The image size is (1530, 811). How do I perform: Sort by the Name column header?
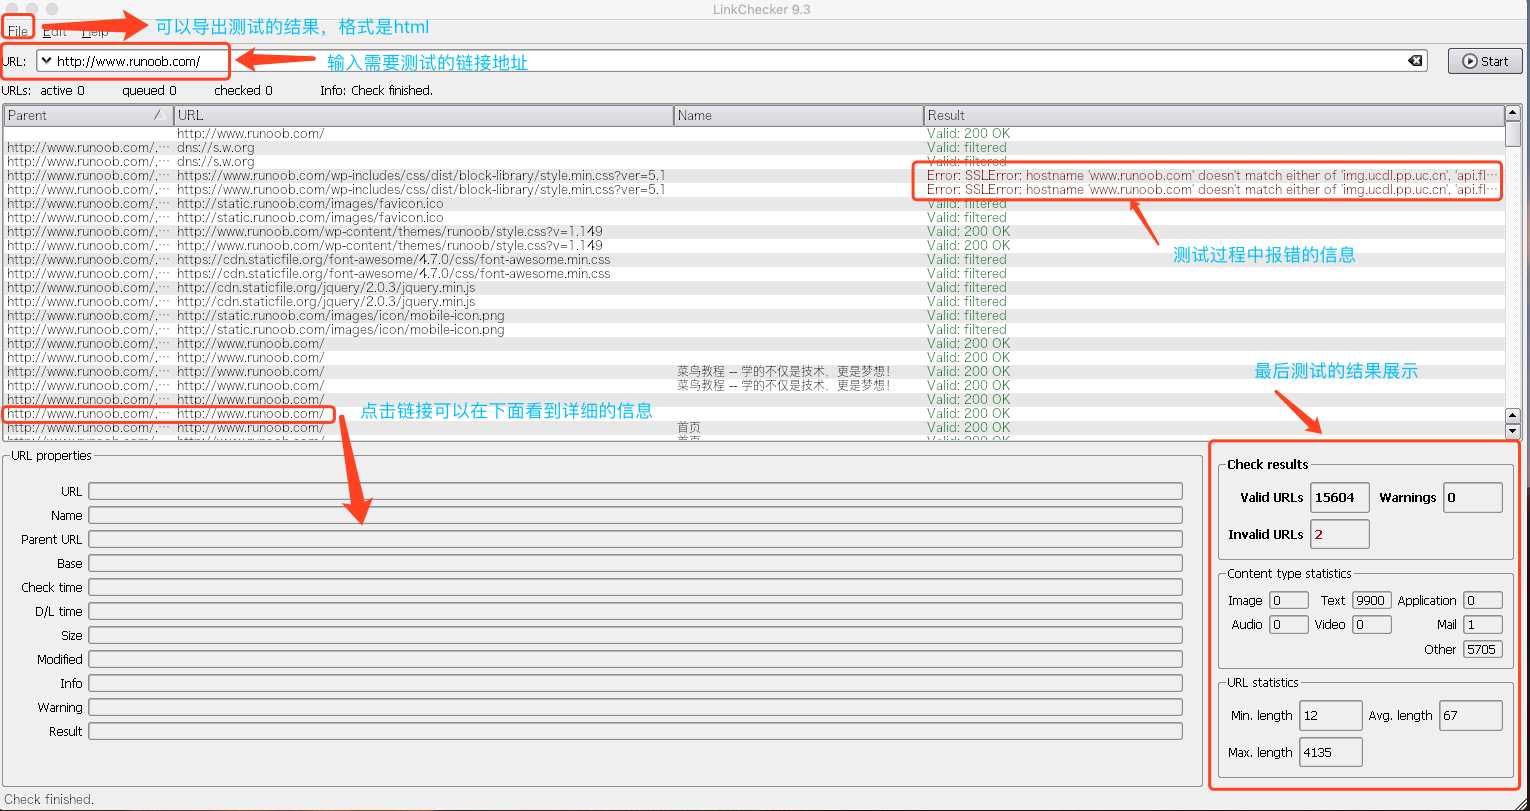[x=799, y=115]
